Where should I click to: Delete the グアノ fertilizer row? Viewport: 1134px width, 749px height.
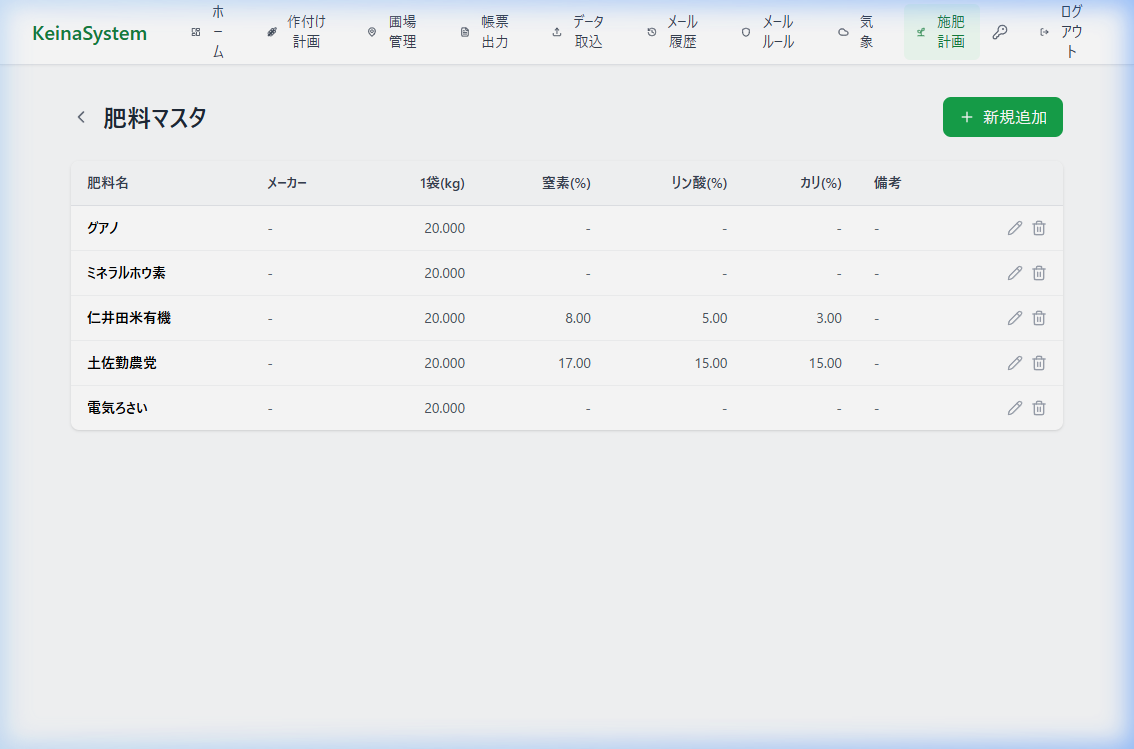click(1039, 228)
